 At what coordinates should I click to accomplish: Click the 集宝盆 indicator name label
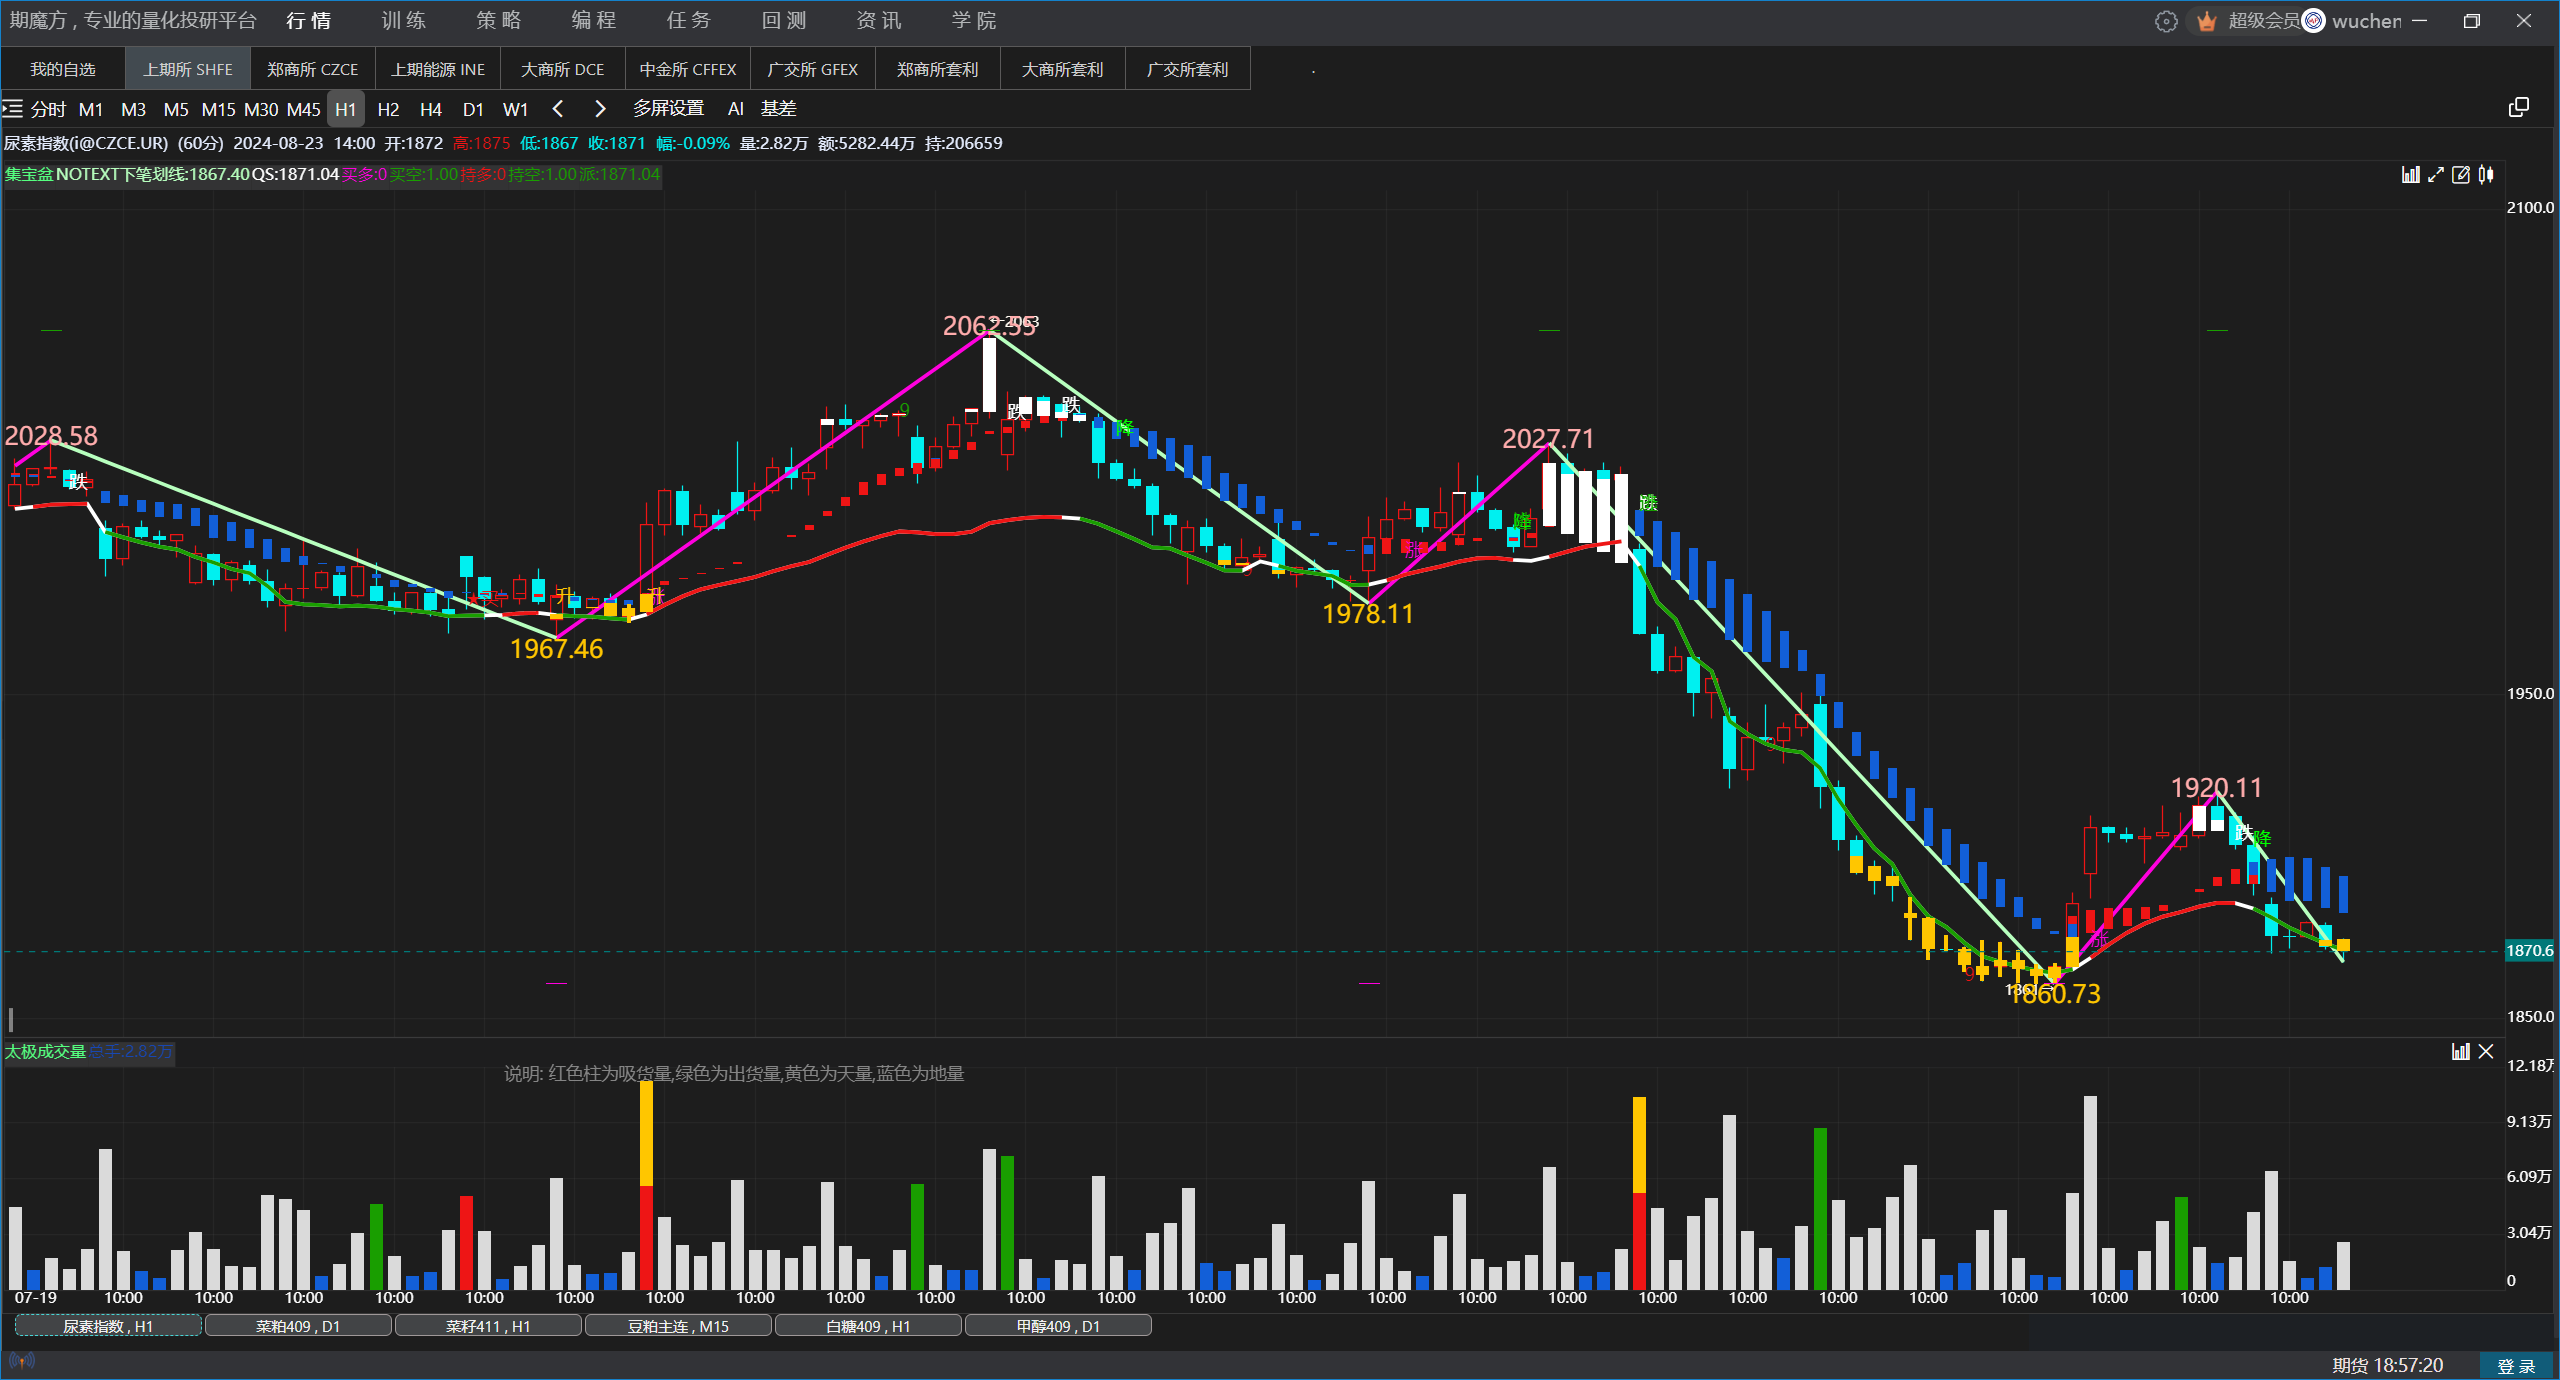pyautogui.click(x=29, y=174)
